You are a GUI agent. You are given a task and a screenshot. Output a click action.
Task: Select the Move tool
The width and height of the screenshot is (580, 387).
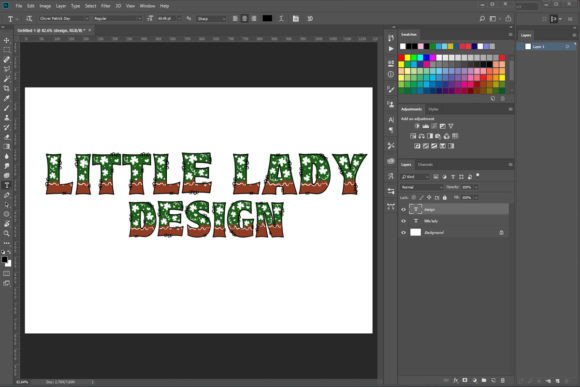(x=6, y=40)
